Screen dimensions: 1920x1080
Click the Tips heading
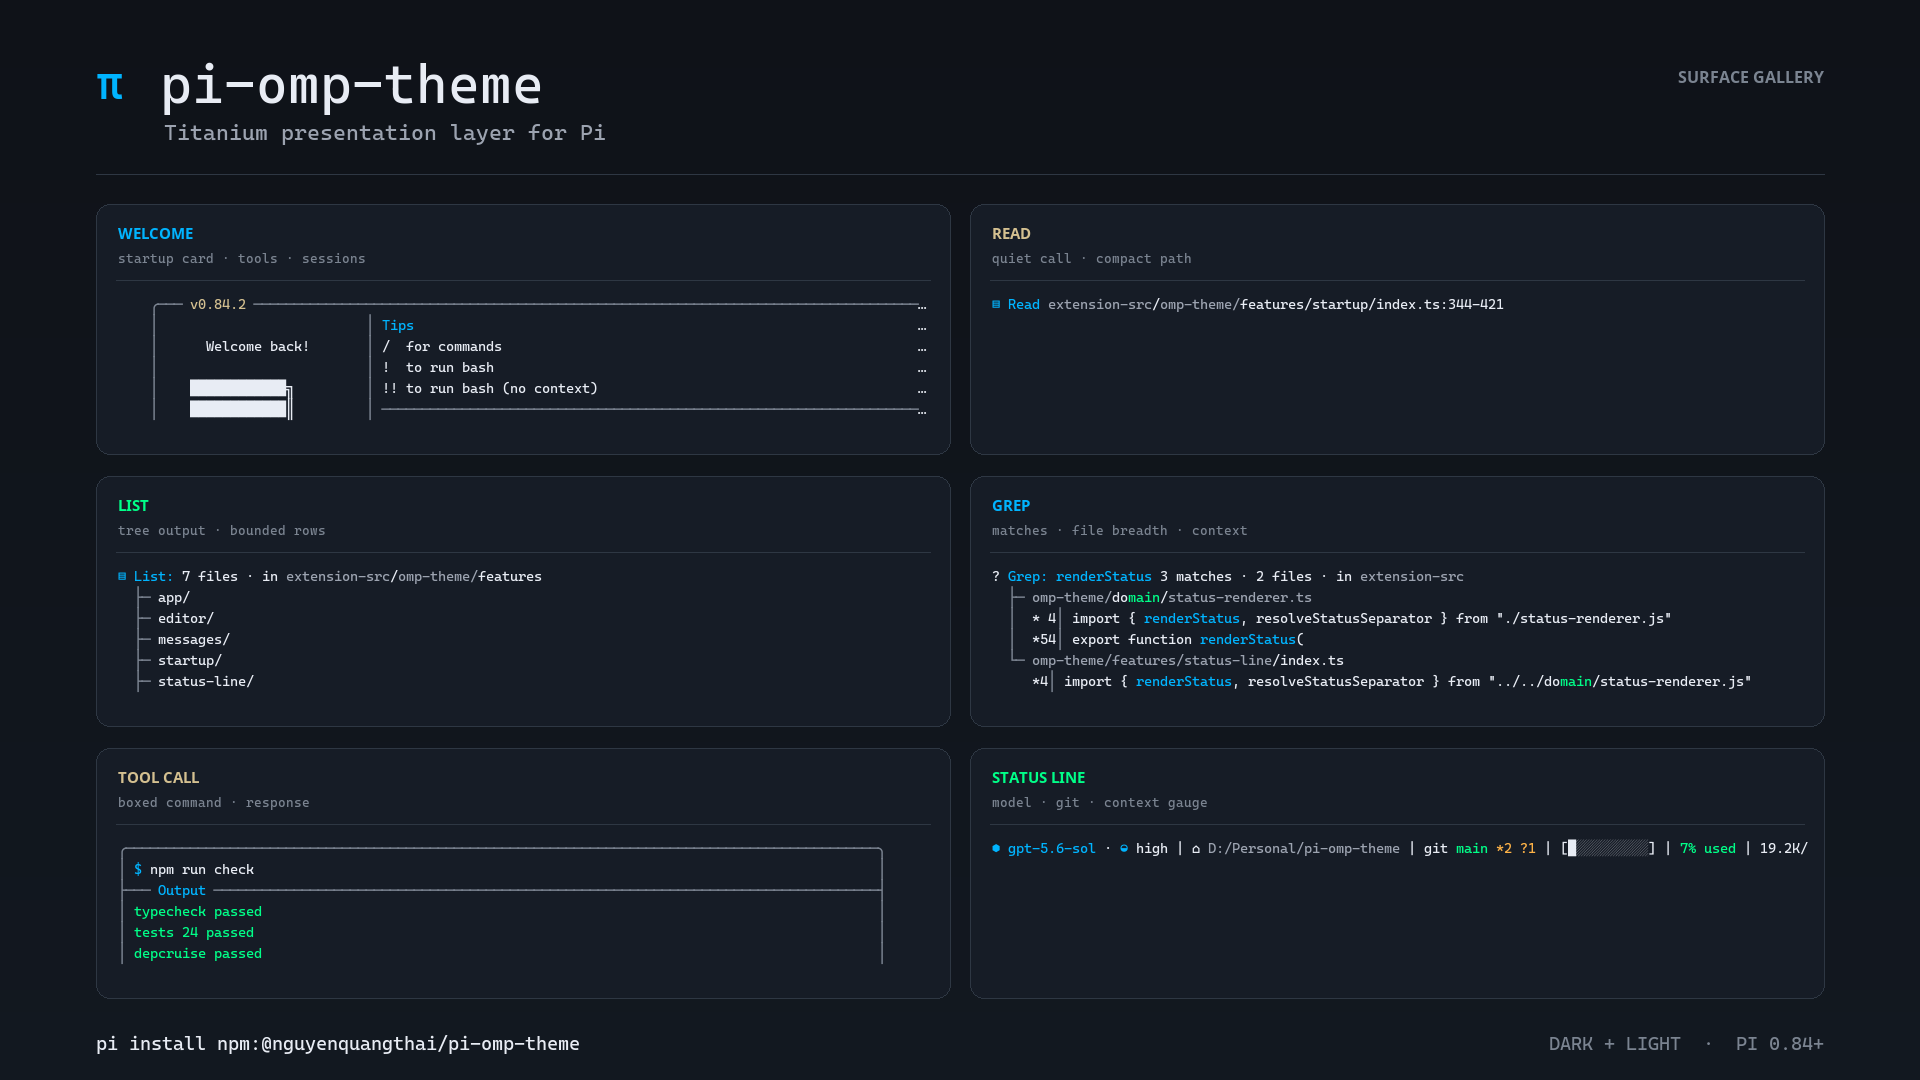[x=398, y=325]
